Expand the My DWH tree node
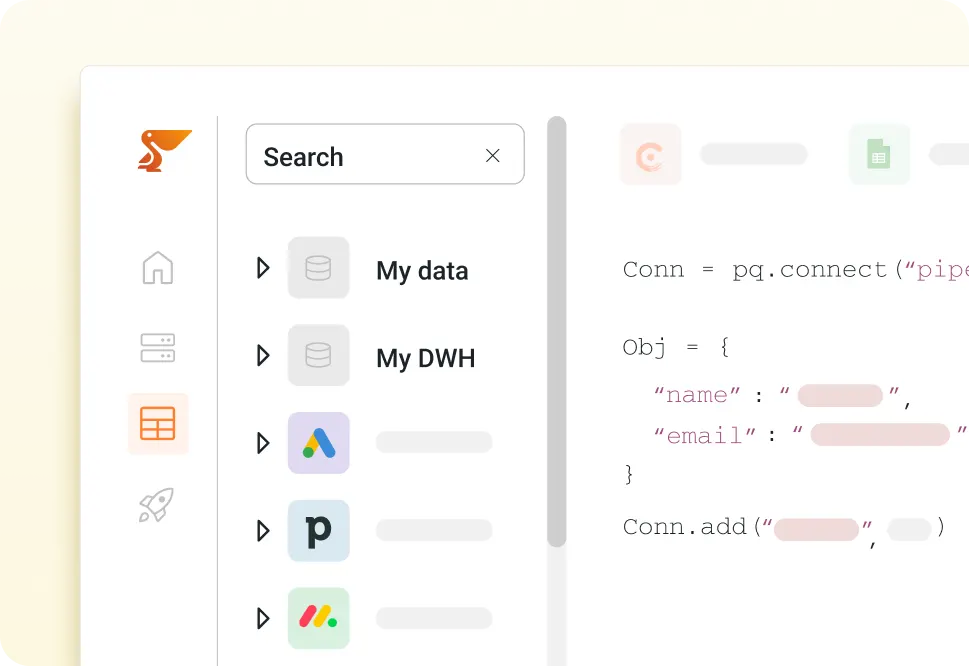Image resolution: width=969 pixels, height=666 pixels. pos(262,355)
